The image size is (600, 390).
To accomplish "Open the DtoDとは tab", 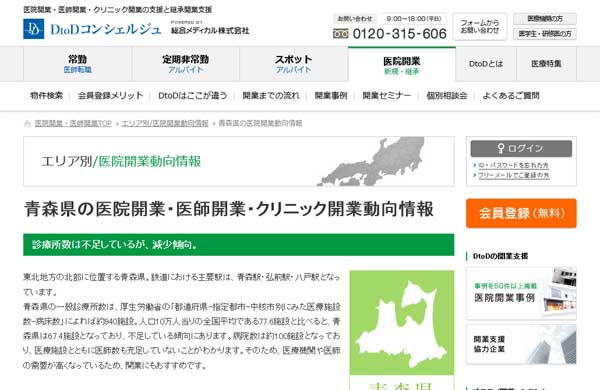I will (x=486, y=64).
